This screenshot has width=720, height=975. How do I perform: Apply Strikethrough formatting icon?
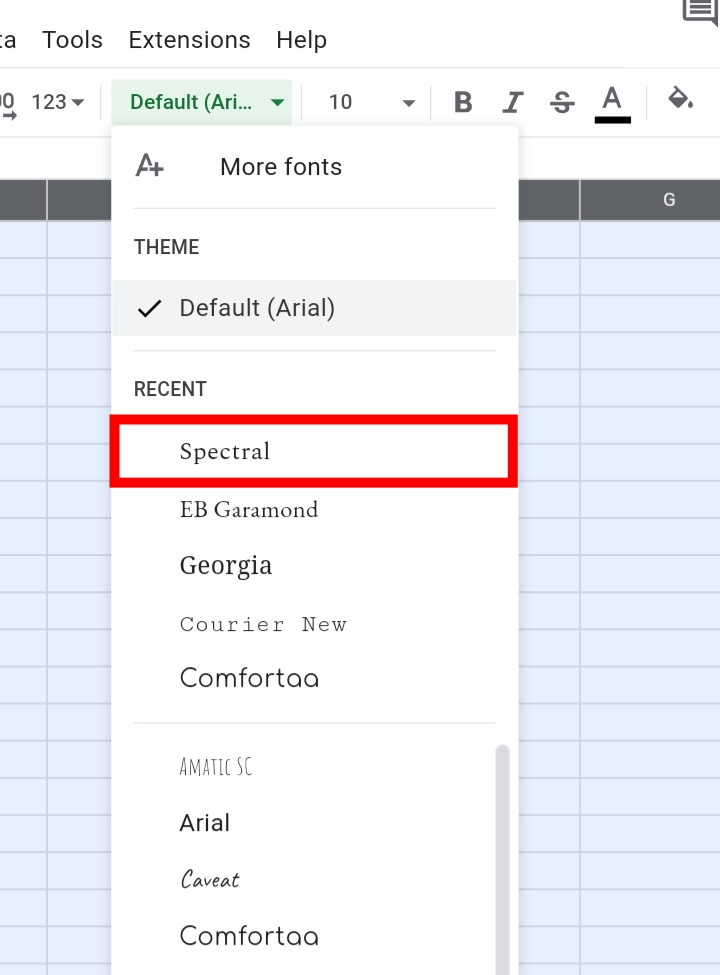[x=562, y=102]
